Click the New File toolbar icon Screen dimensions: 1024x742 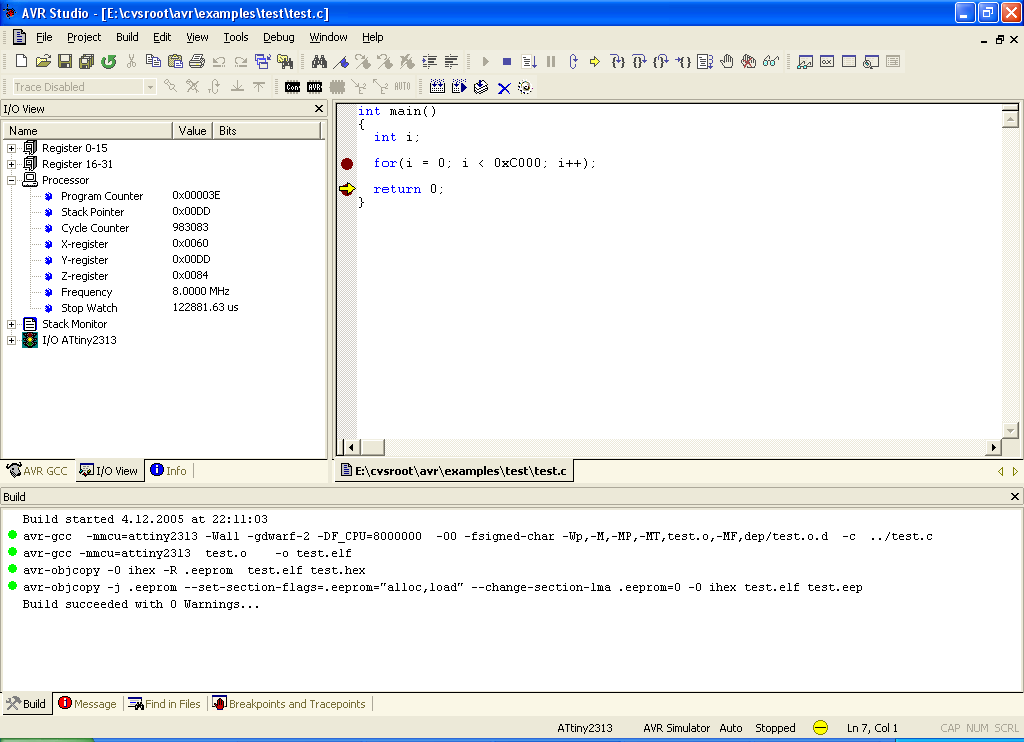(21, 62)
